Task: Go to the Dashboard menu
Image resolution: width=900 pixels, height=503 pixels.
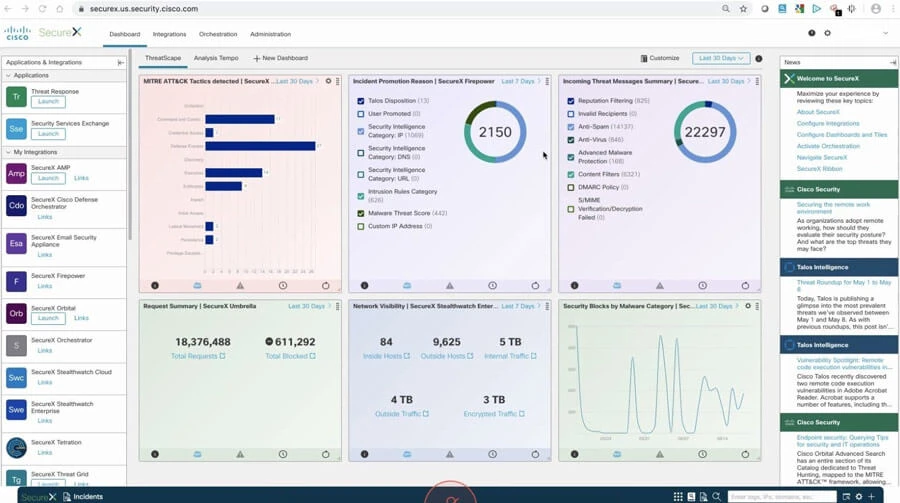Action: (125, 34)
